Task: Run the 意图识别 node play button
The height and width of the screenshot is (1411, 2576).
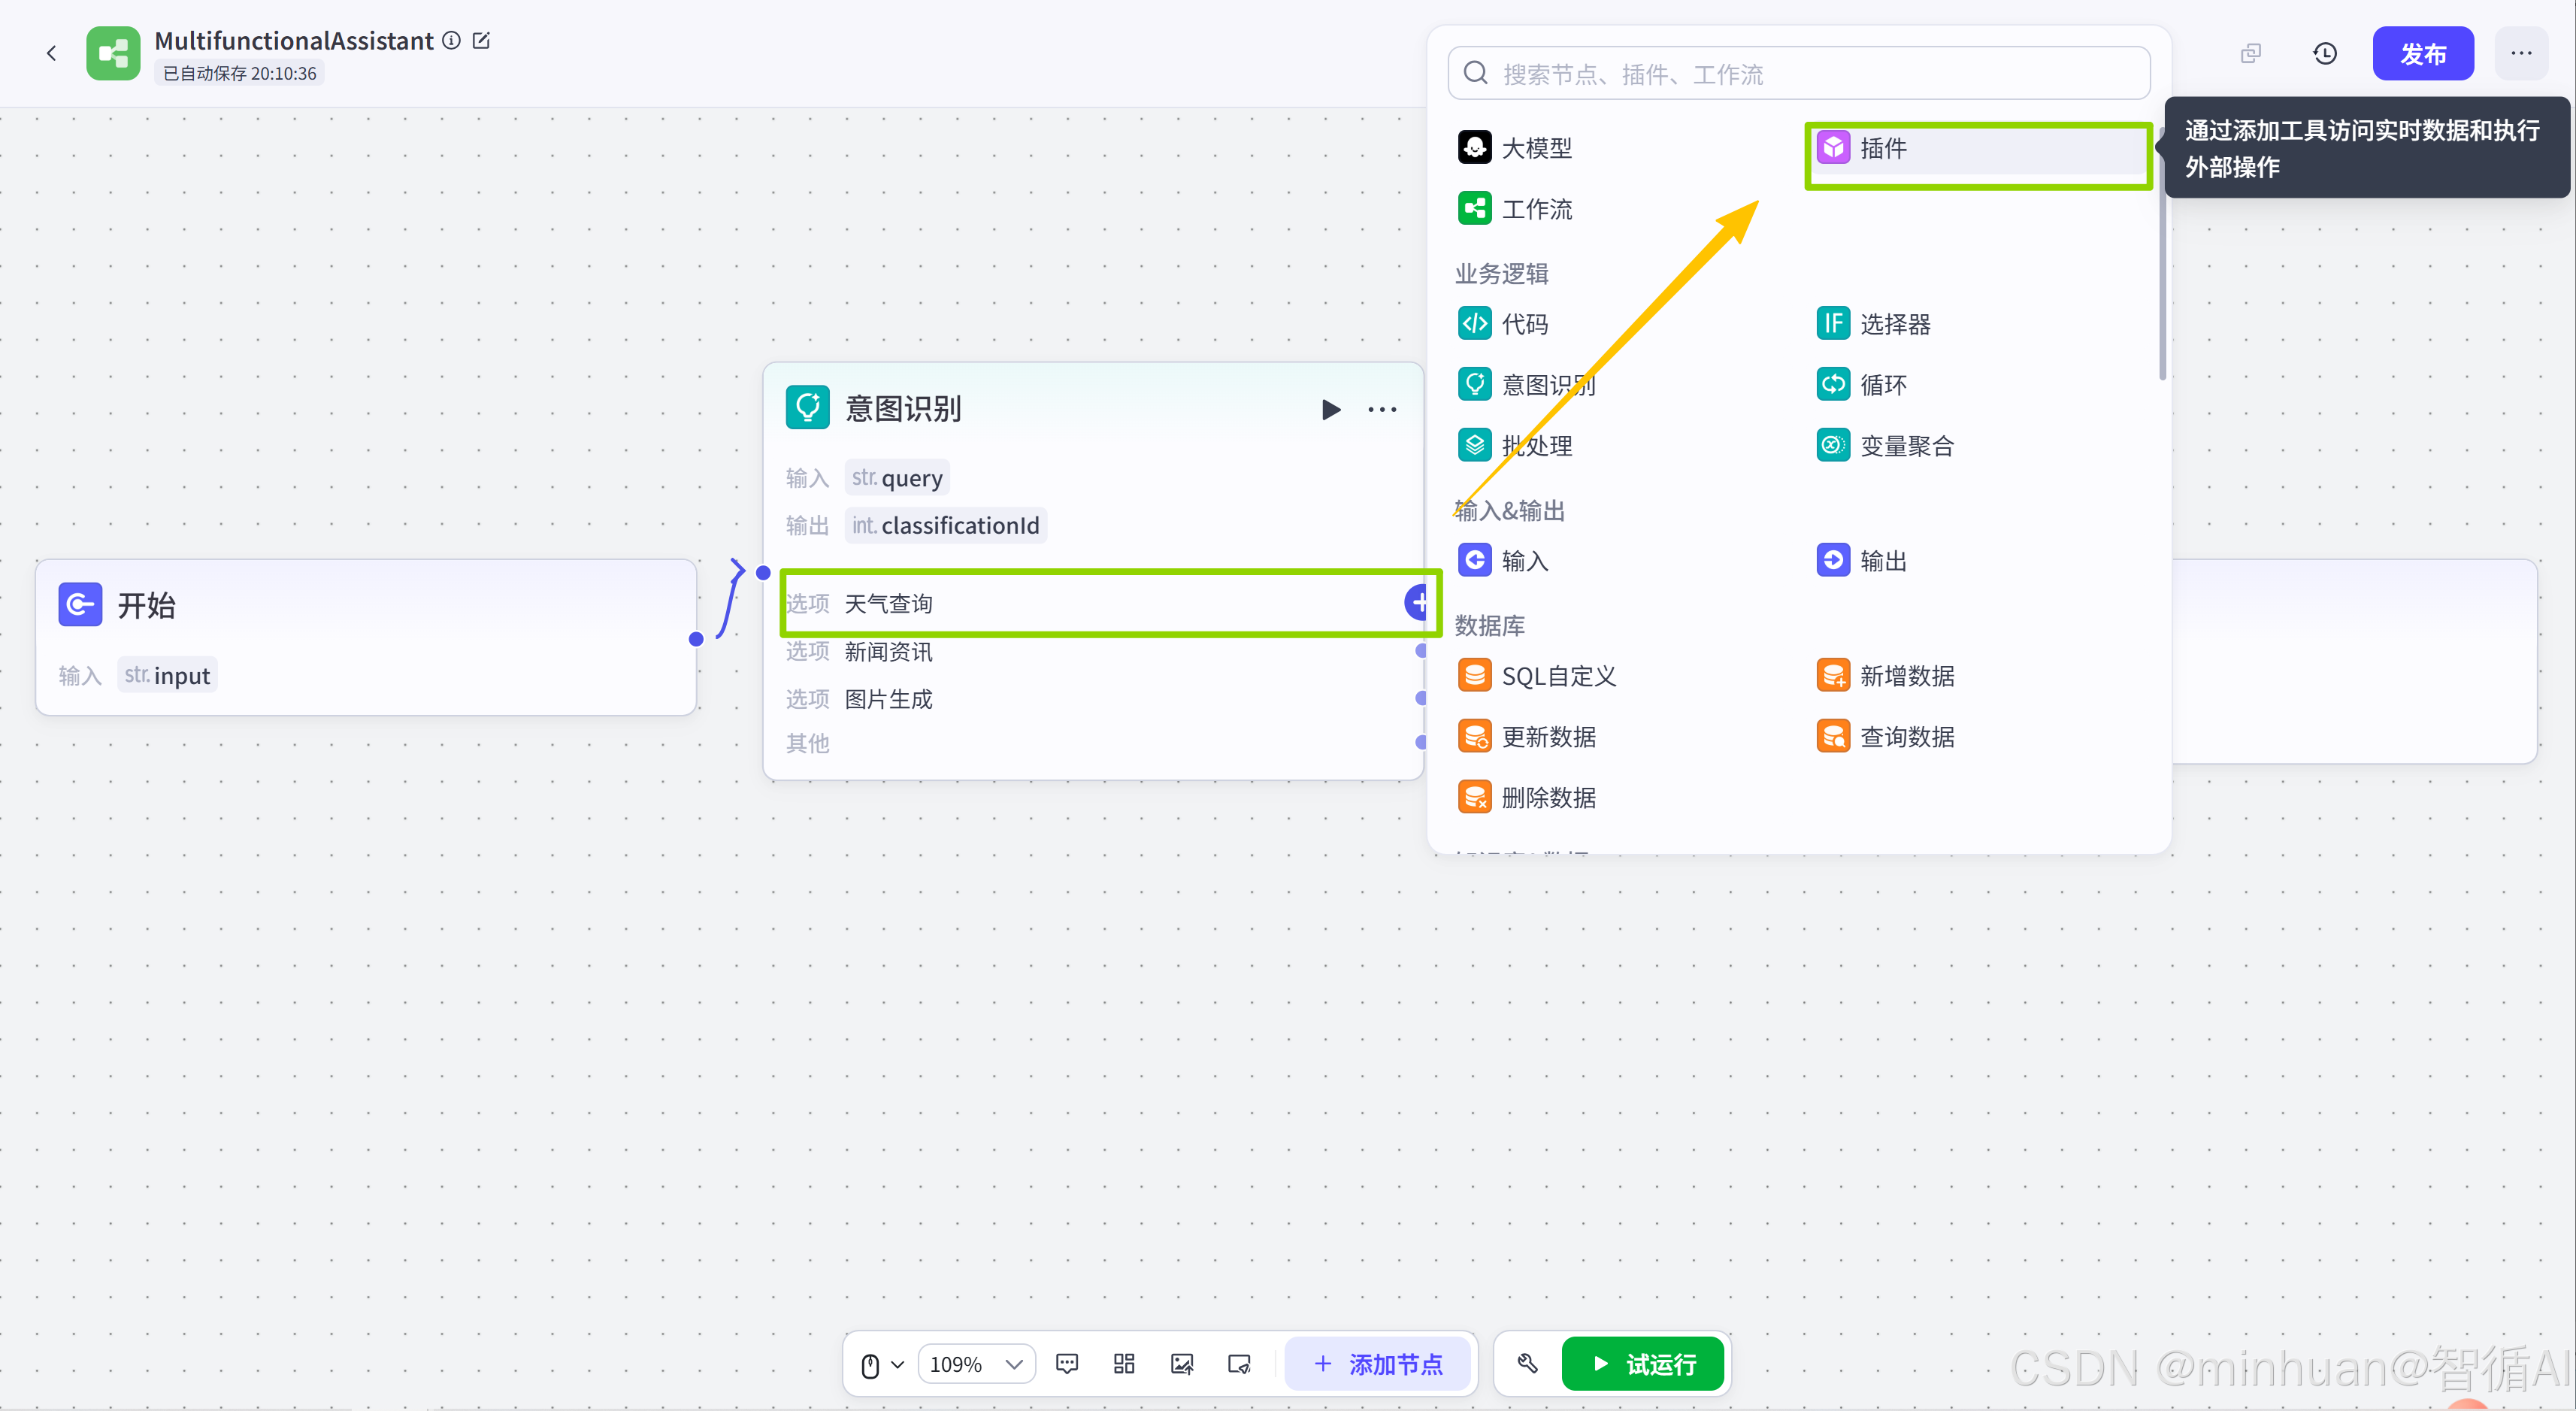Action: pos(1330,409)
